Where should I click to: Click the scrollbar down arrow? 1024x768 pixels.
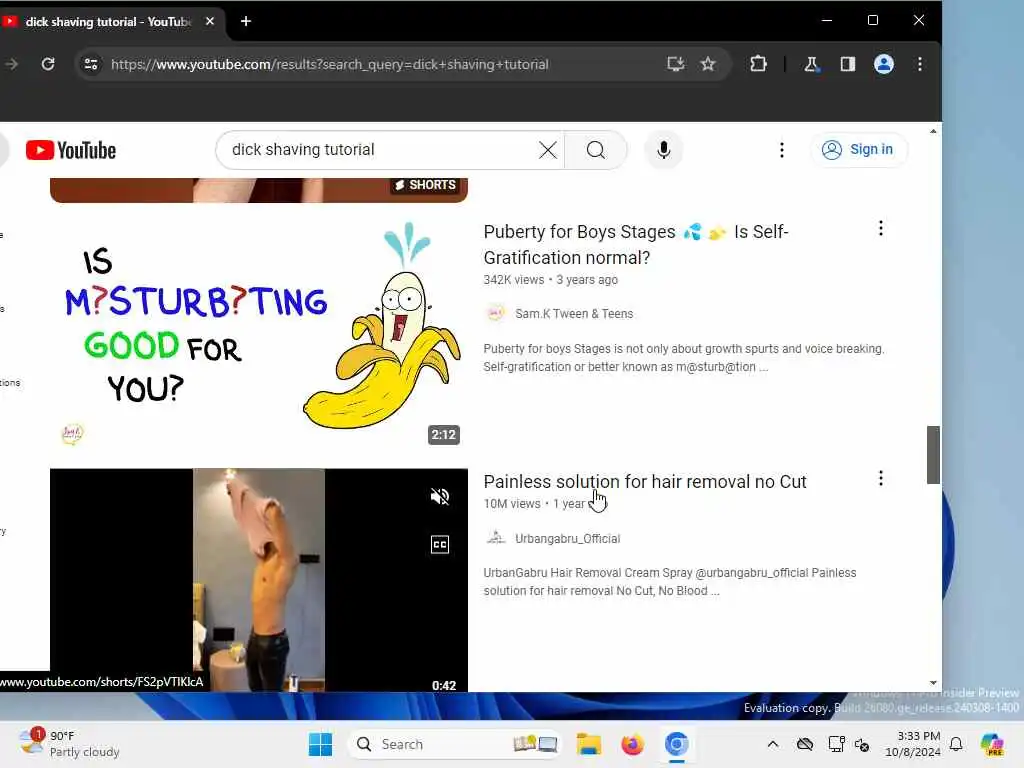[933, 683]
